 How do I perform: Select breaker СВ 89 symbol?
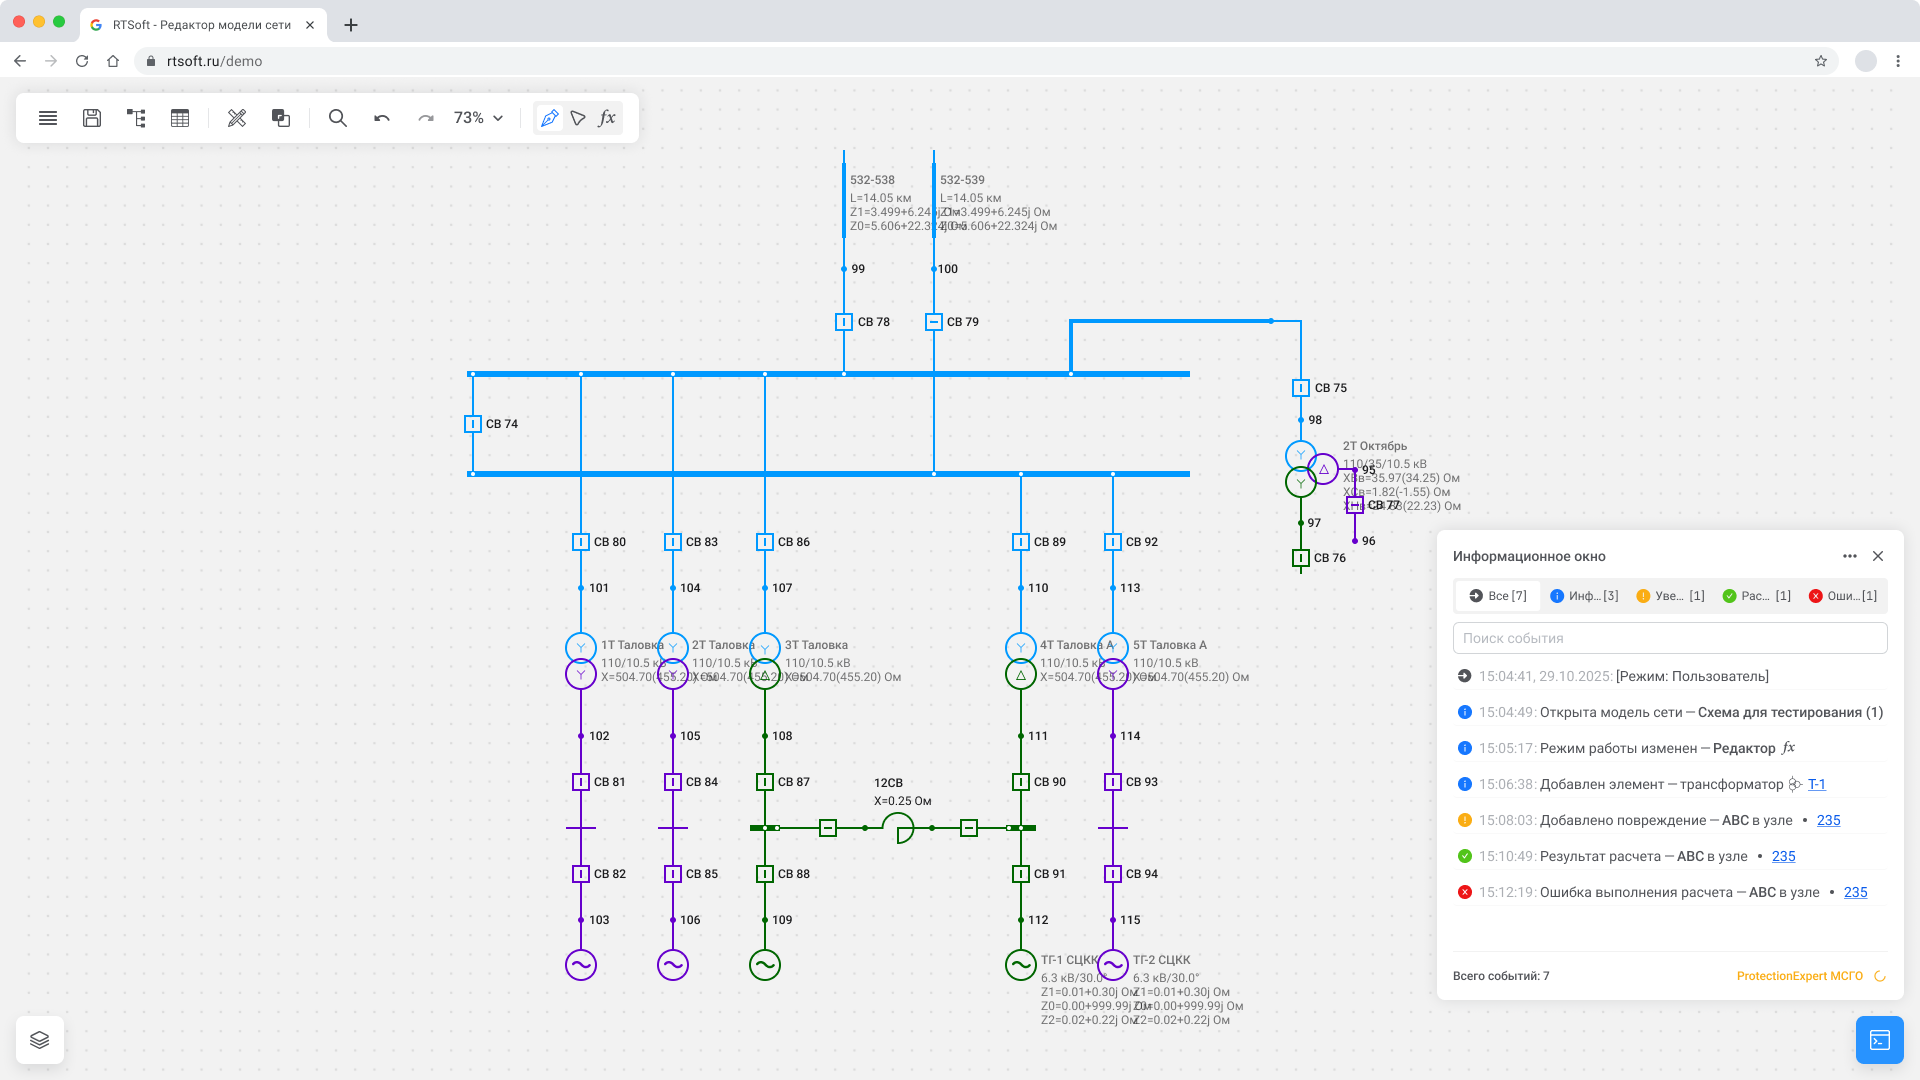(x=1021, y=542)
